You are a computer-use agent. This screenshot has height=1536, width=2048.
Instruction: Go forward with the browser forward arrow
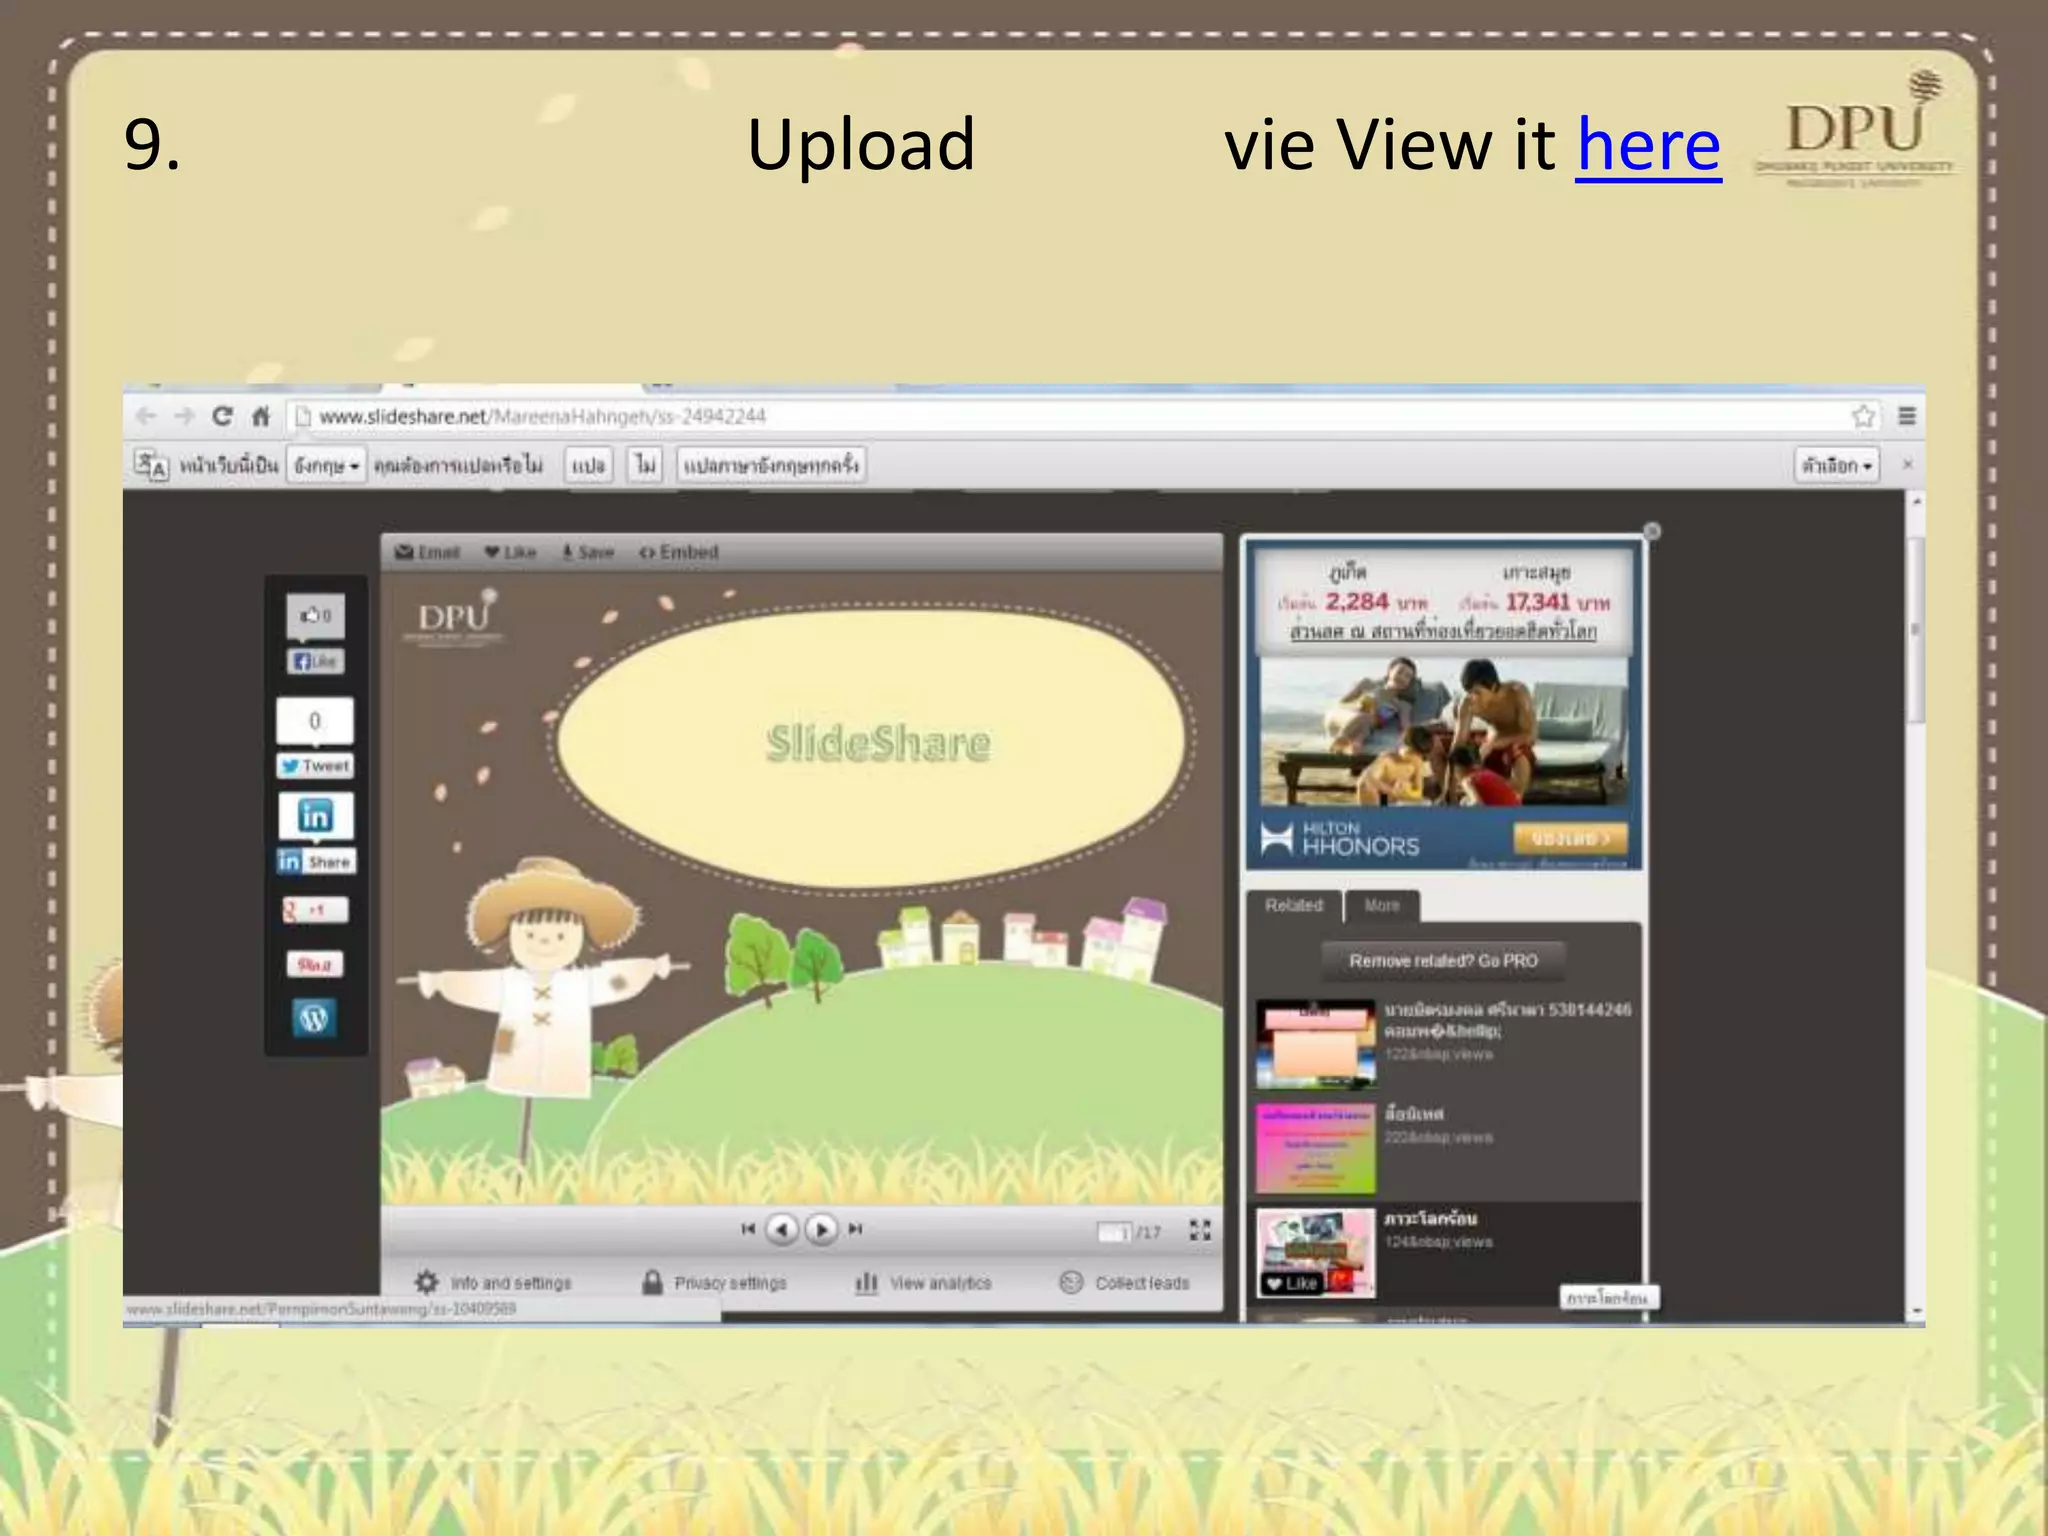click(x=184, y=416)
